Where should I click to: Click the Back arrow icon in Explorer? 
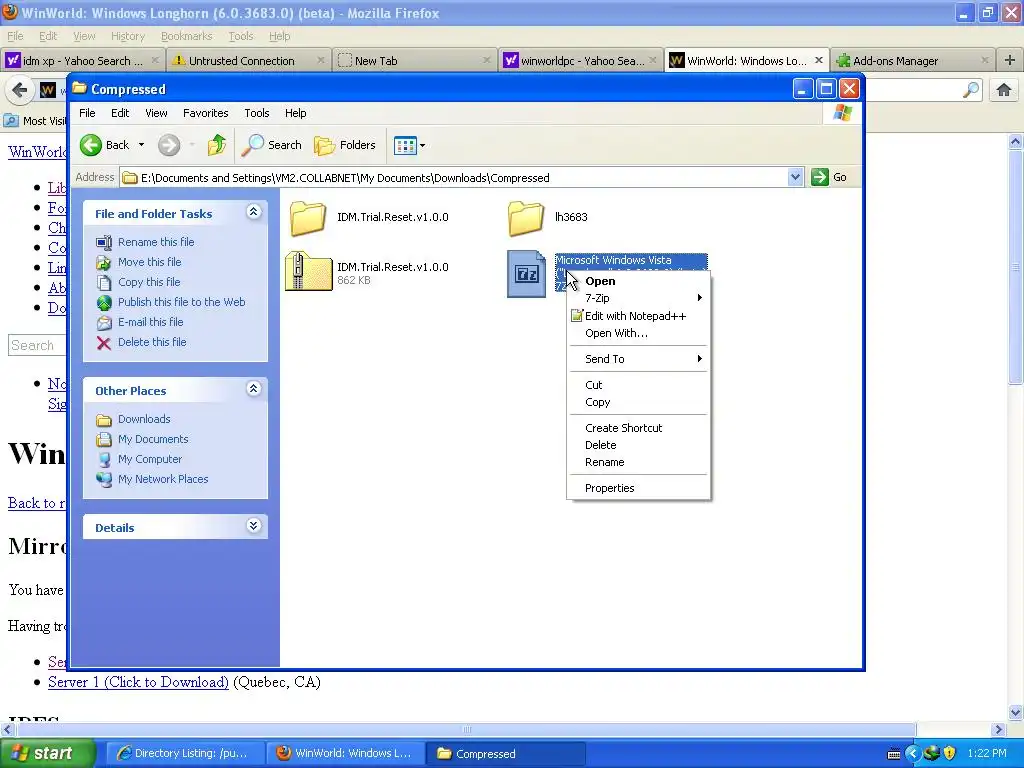[91, 145]
